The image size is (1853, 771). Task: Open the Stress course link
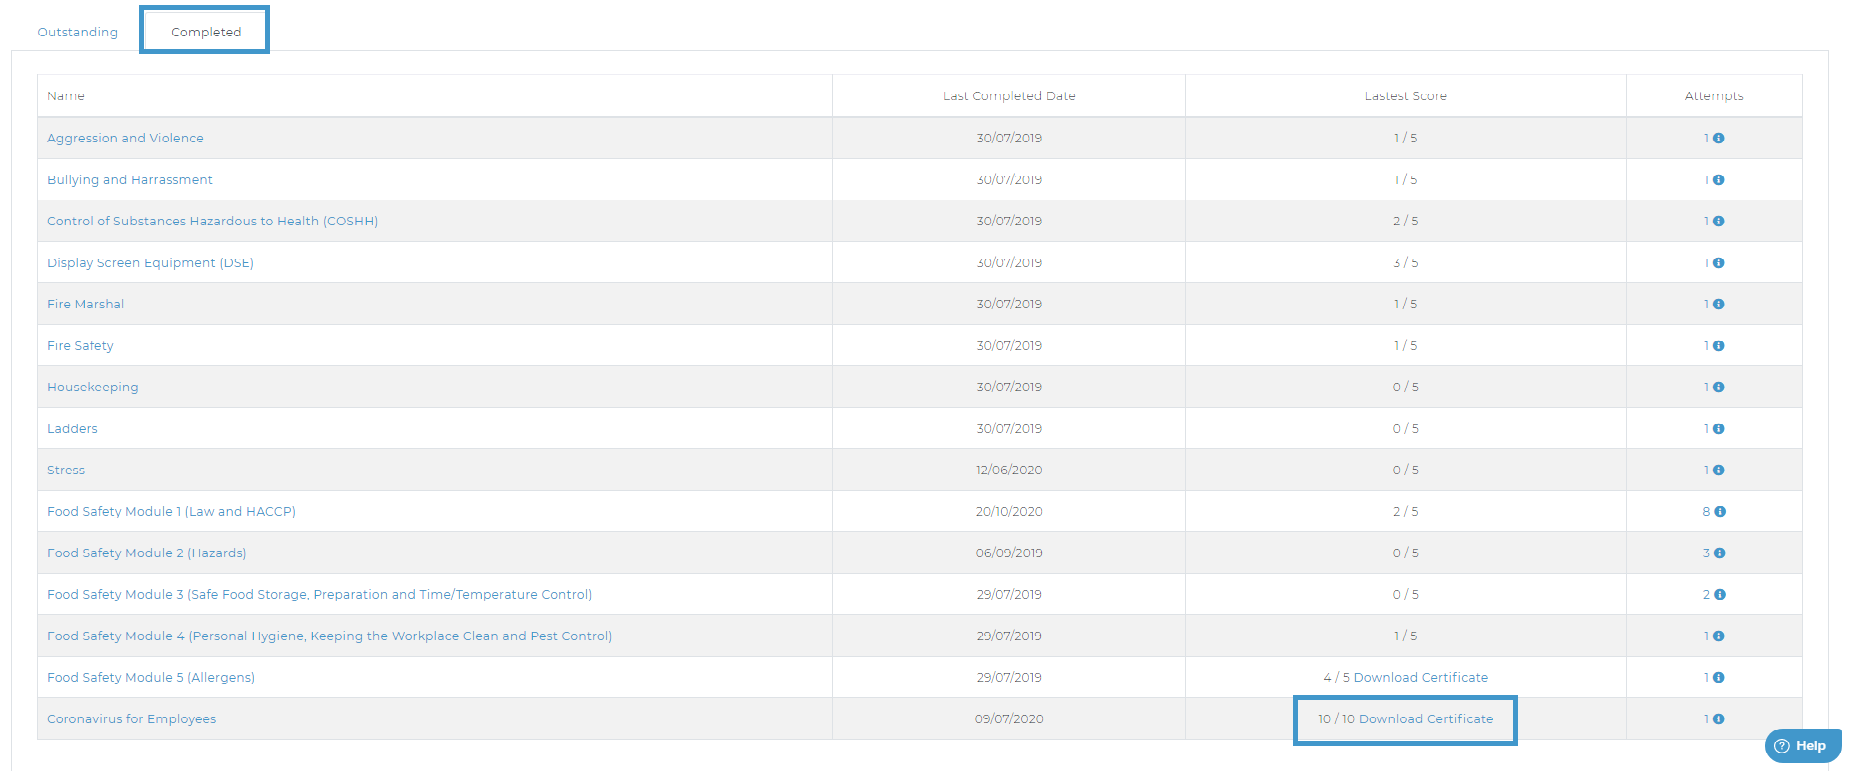point(66,470)
